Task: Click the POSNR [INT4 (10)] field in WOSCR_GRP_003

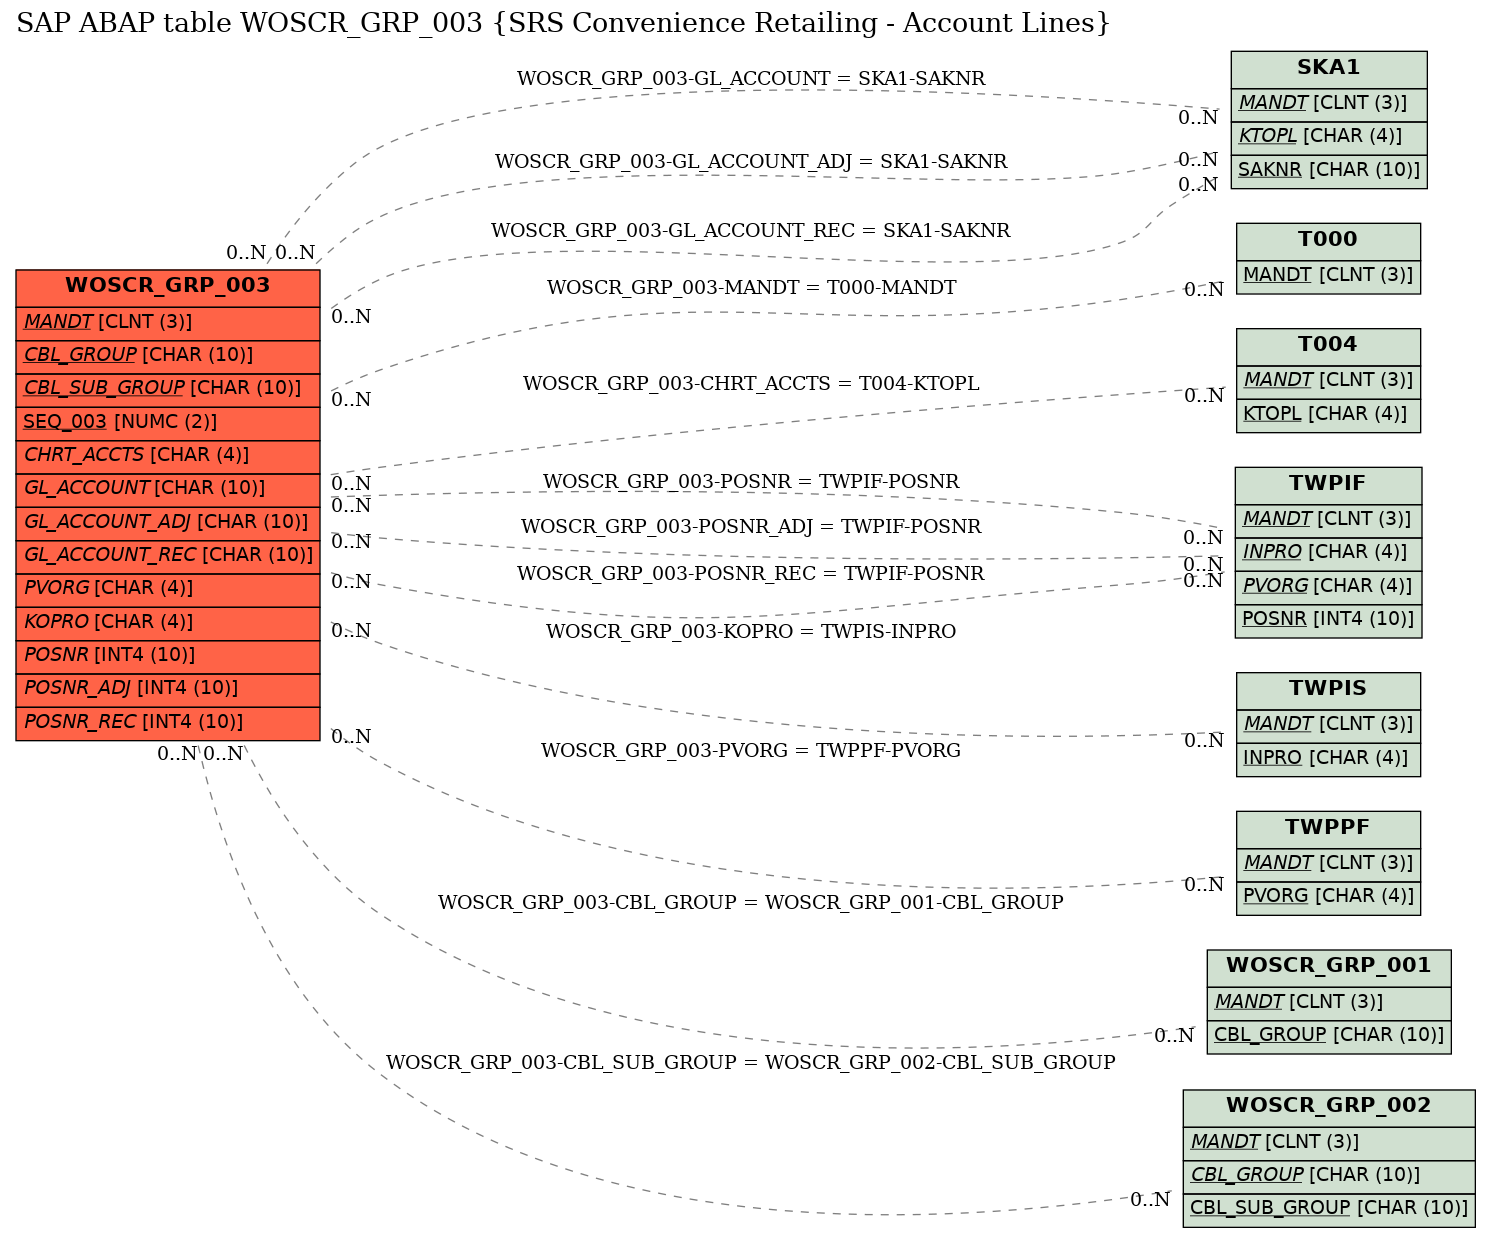Action: tap(168, 655)
